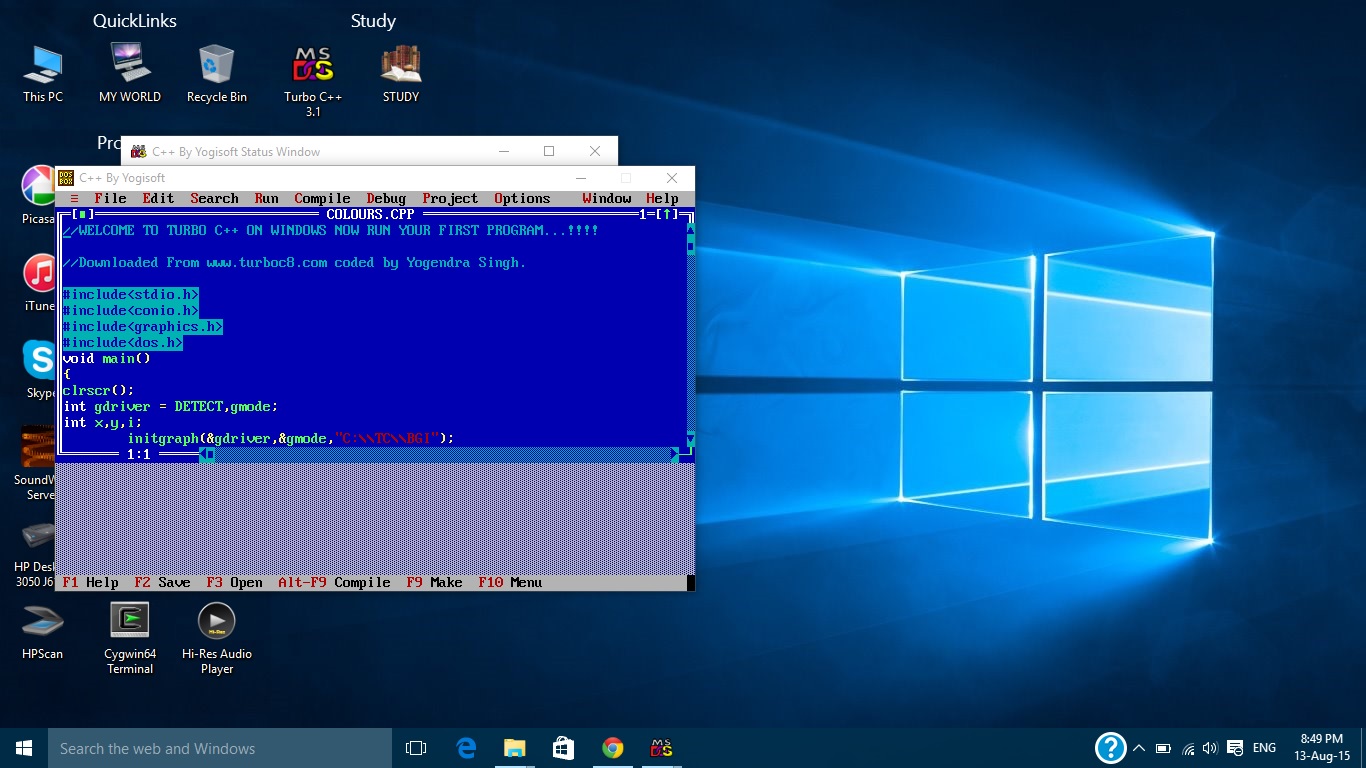
Task: Click the blue help question-mark tray icon
Action: (x=1111, y=748)
